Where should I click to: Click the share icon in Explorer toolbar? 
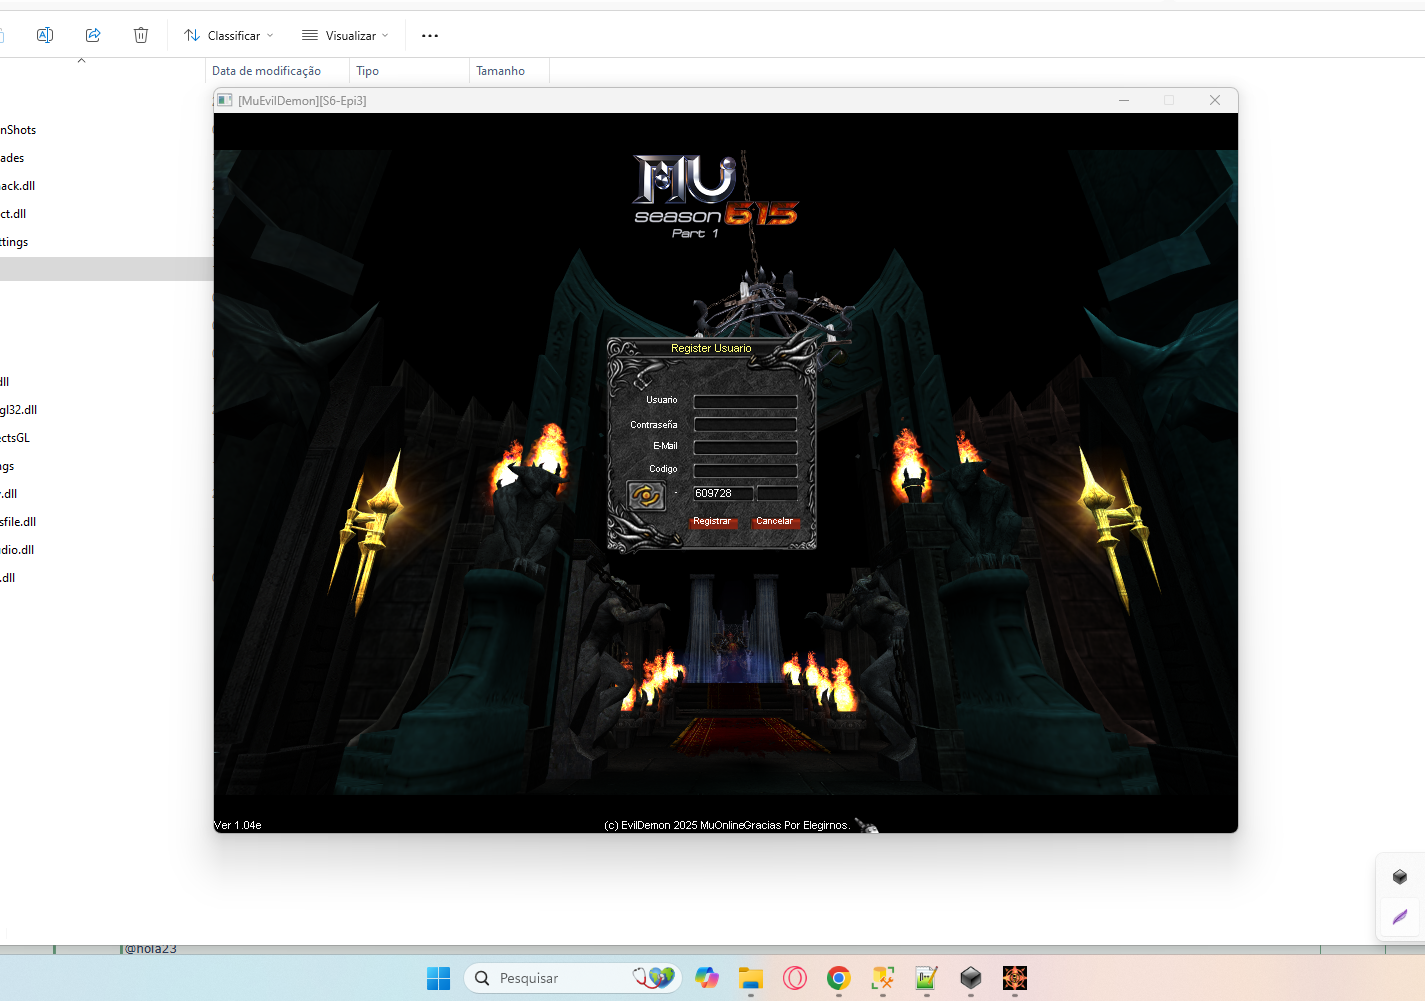click(x=93, y=35)
